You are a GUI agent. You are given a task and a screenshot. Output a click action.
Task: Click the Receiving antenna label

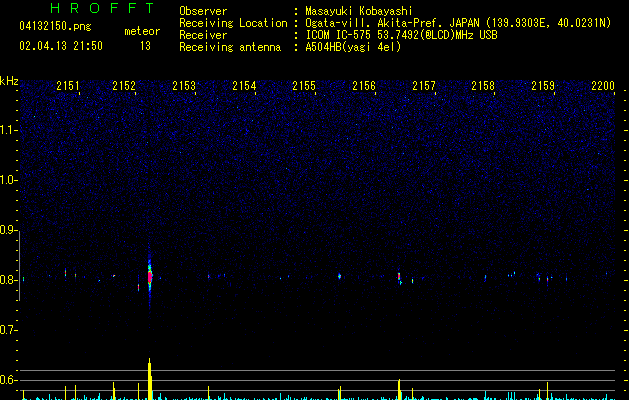pyautogui.click(x=230, y=47)
